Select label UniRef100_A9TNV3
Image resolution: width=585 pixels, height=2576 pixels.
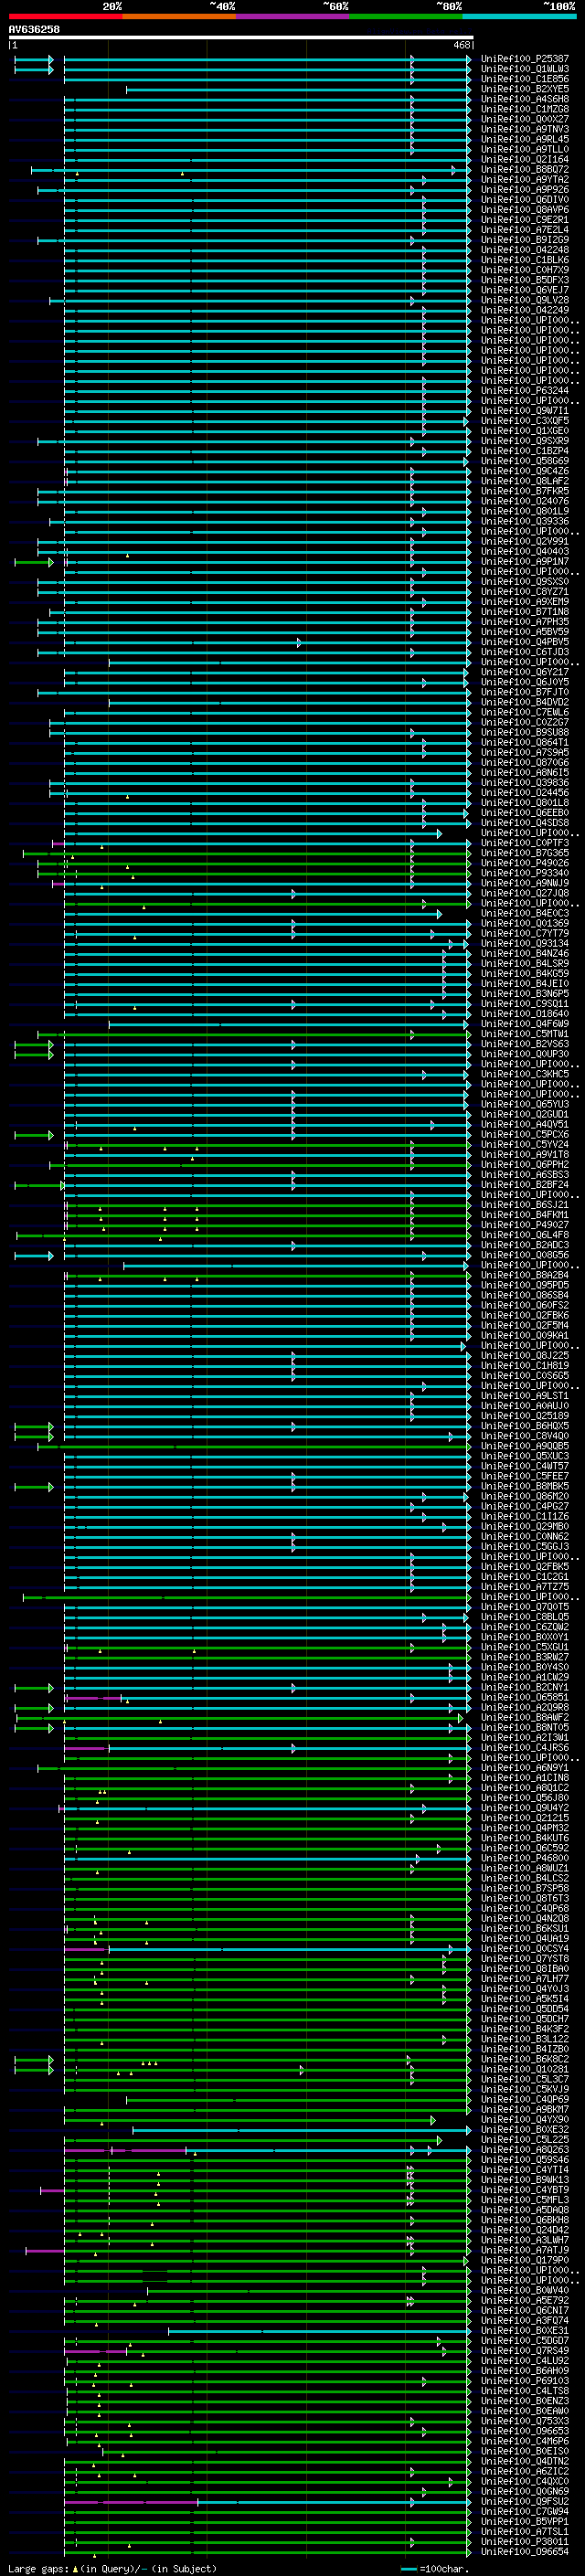click(x=525, y=129)
